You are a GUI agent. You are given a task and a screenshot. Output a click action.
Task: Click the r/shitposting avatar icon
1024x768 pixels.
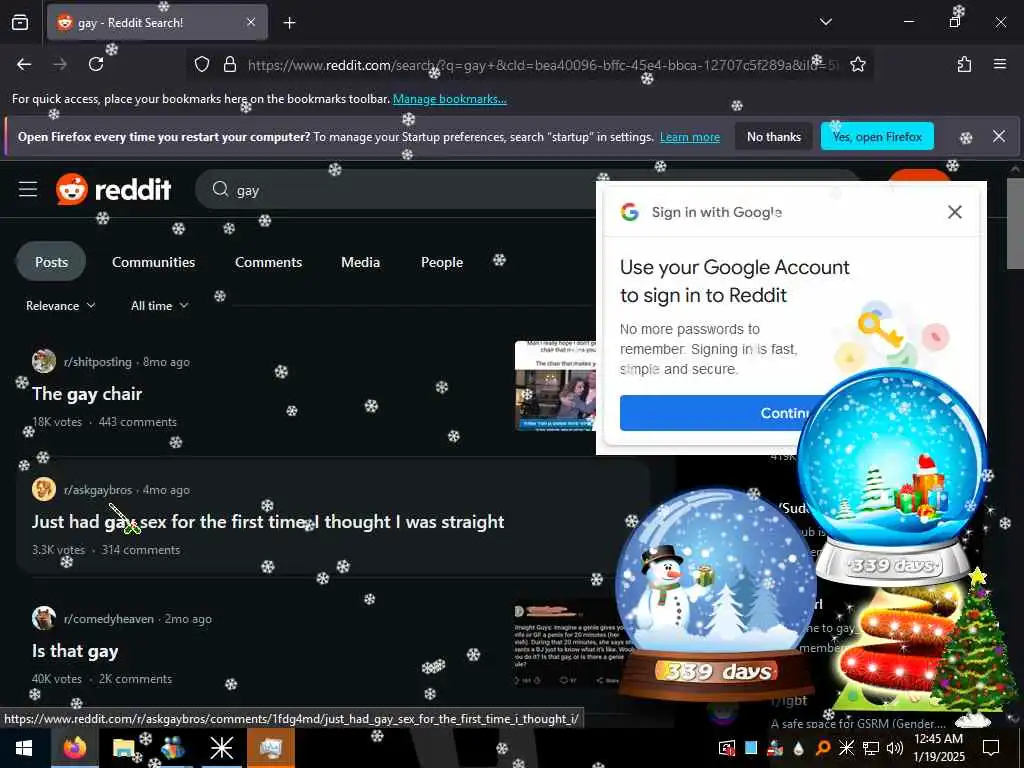[x=44, y=361]
